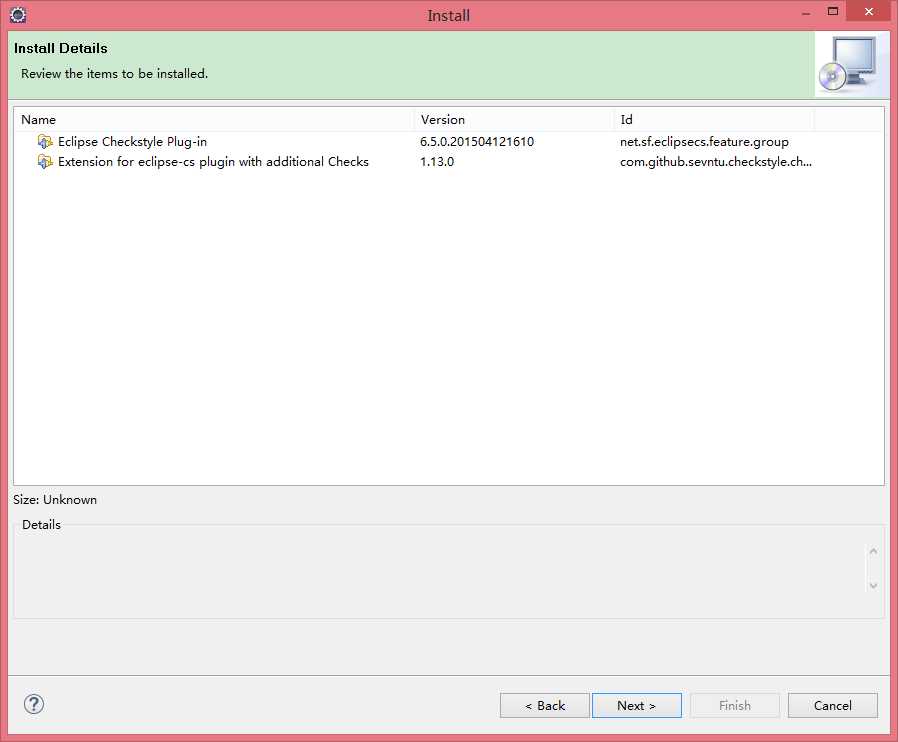Cancel the installation dialog
The width and height of the screenshot is (898, 742).
click(833, 705)
